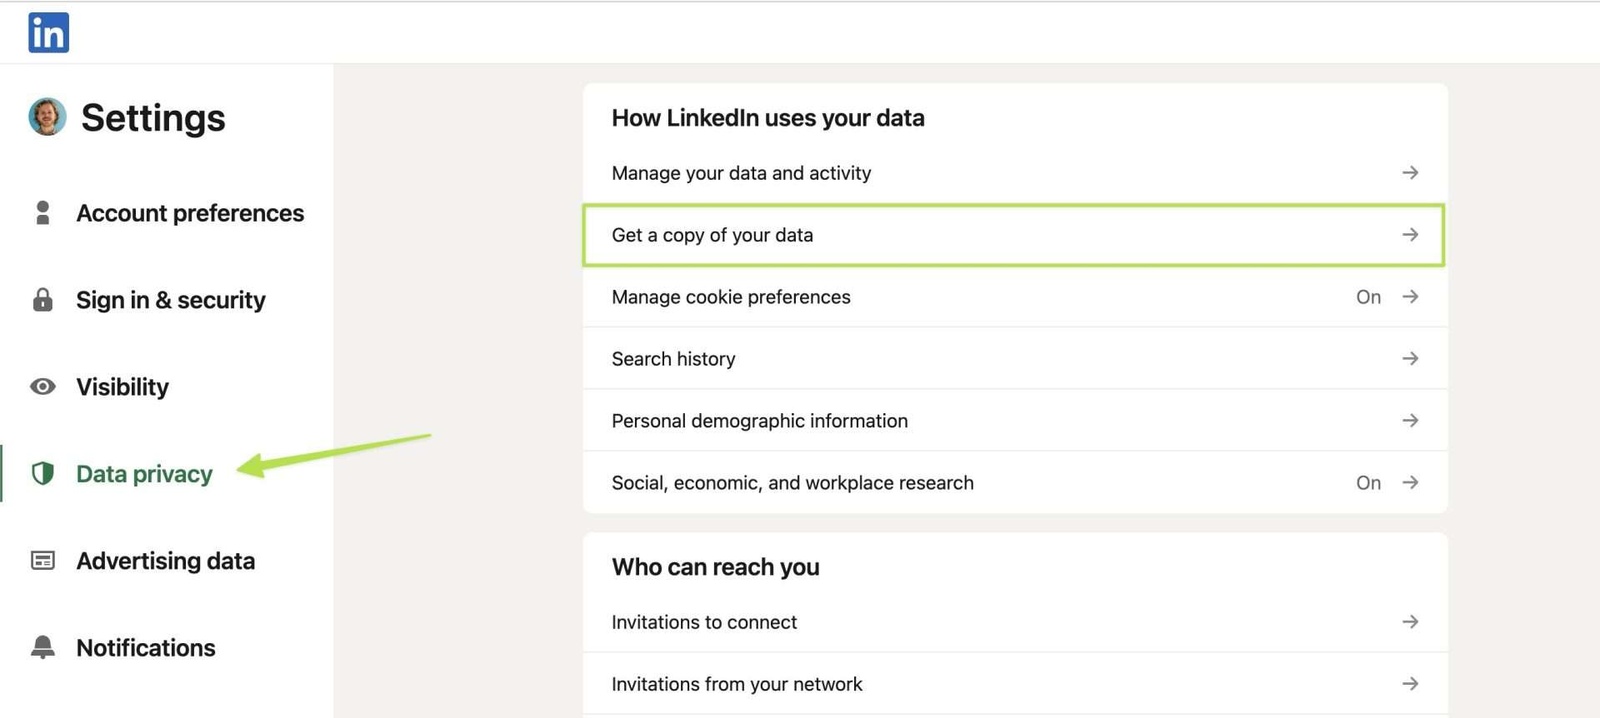Image resolution: width=1600 pixels, height=718 pixels.
Task: Open Notifications via the bell icon
Action: 43,647
